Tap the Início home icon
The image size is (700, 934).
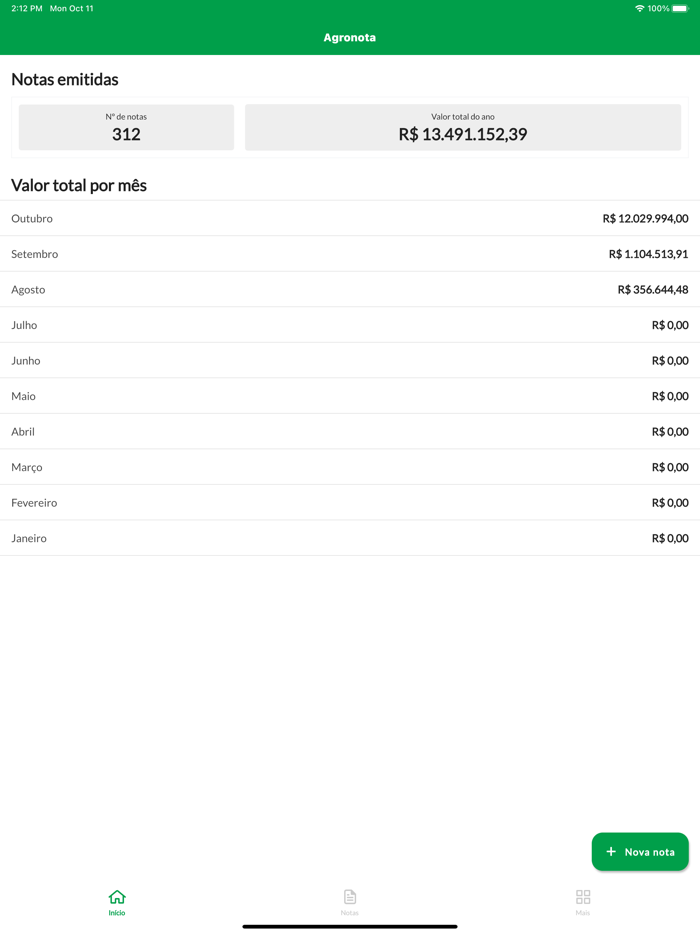(117, 897)
